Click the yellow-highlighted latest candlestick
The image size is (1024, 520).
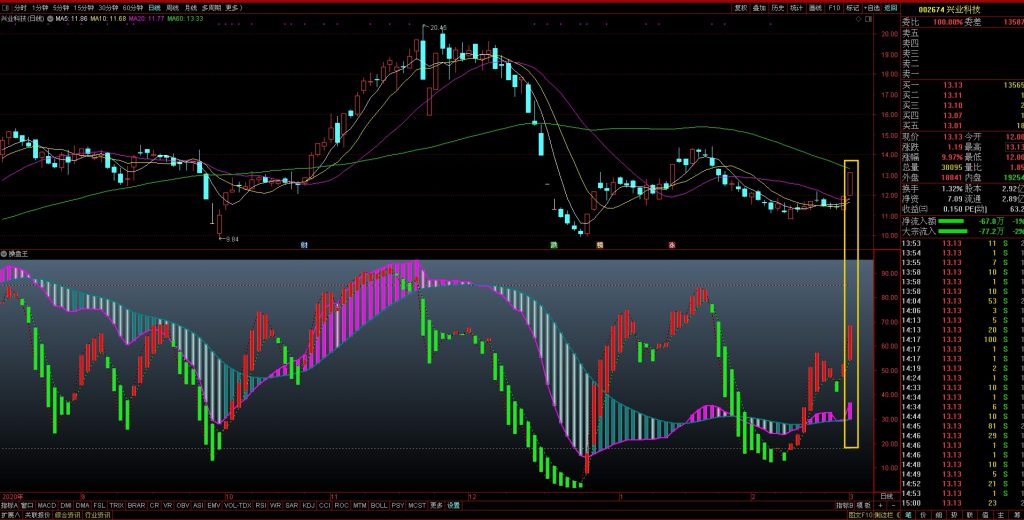[x=850, y=185]
